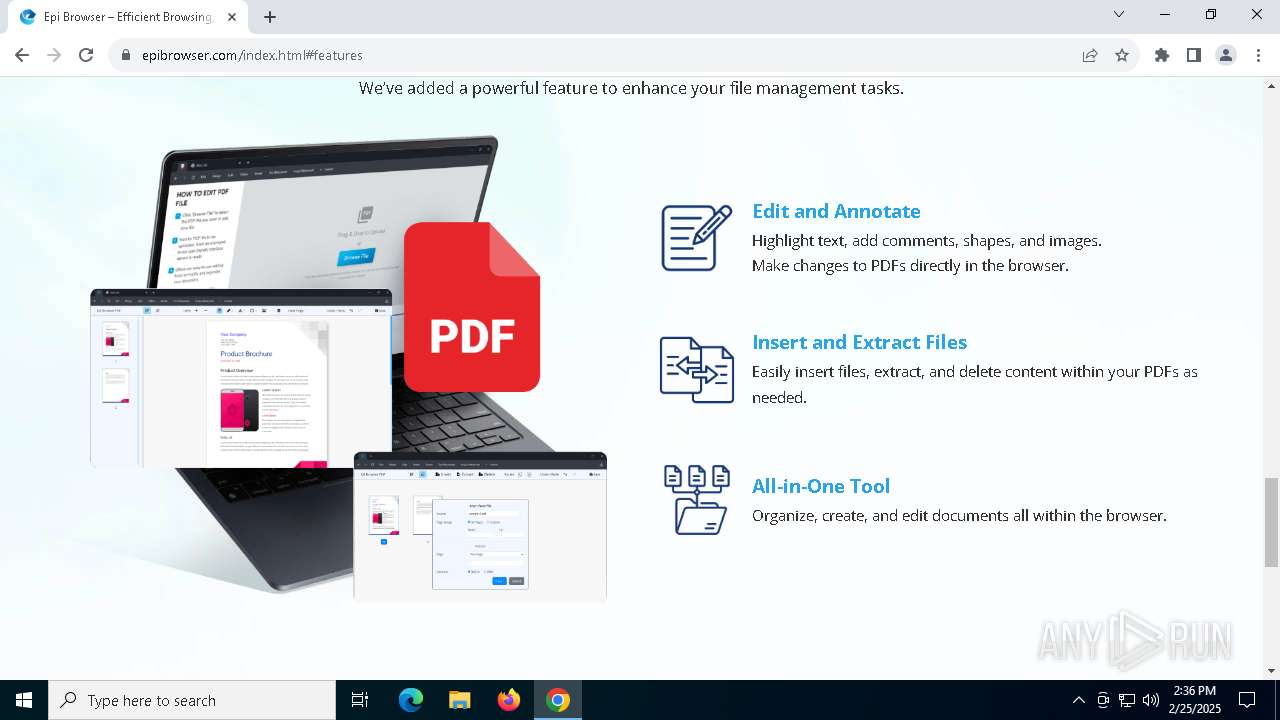Click the browser forward arrow

[x=55, y=55]
